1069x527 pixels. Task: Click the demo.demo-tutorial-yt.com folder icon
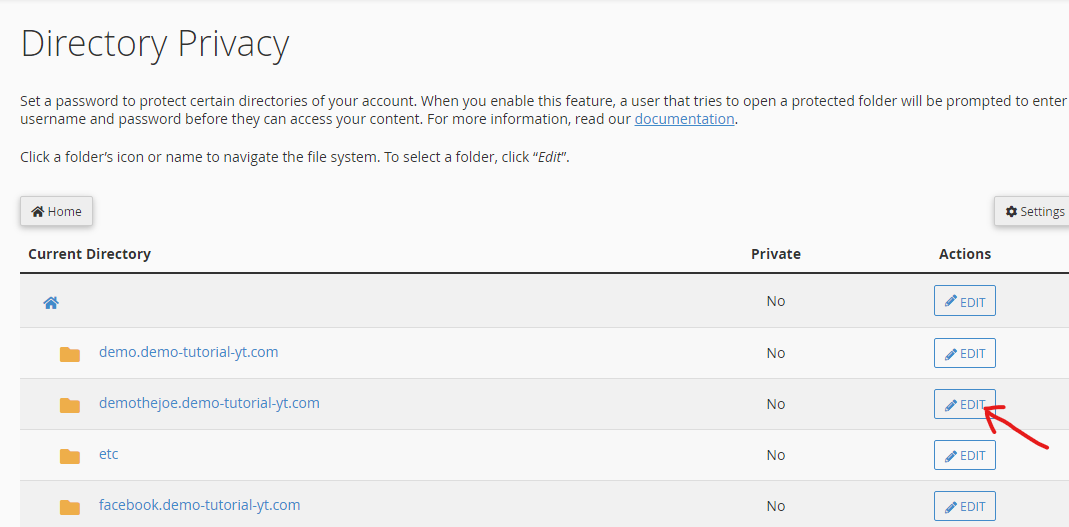coord(70,354)
